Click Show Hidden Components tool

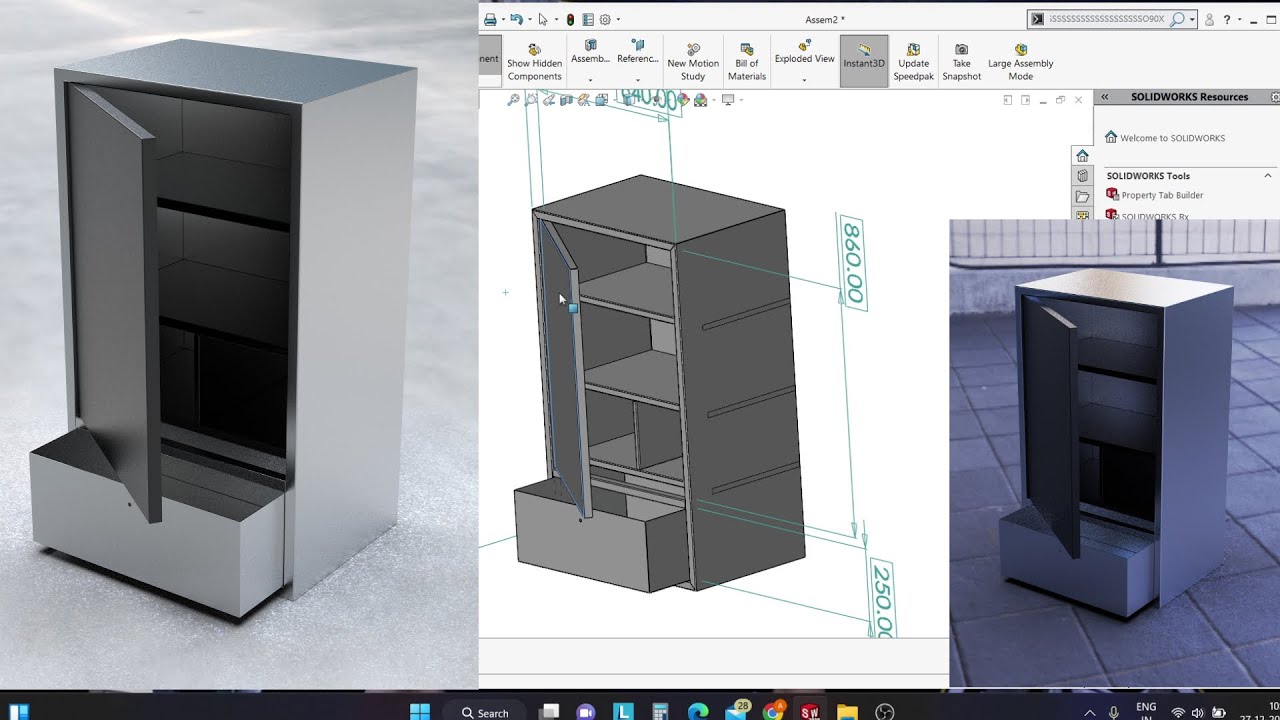point(534,63)
